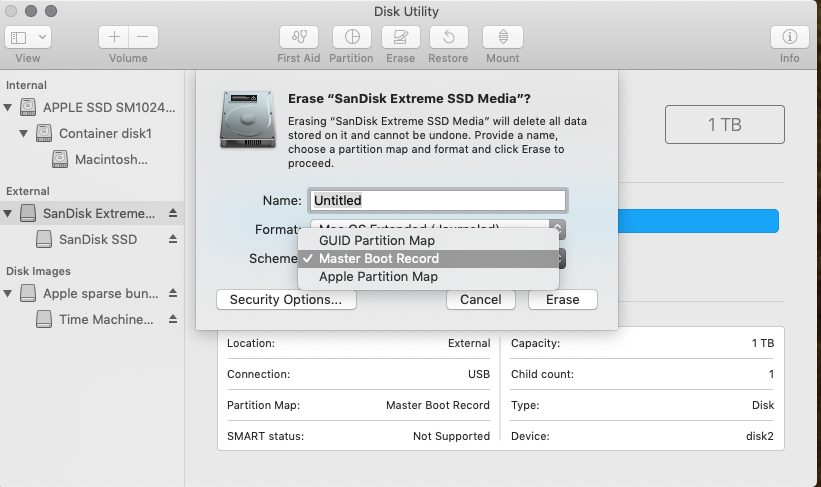Click the Macintosh volume drive icon
Image resolution: width=821 pixels, height=487 pixels.
tap(60, 159)
